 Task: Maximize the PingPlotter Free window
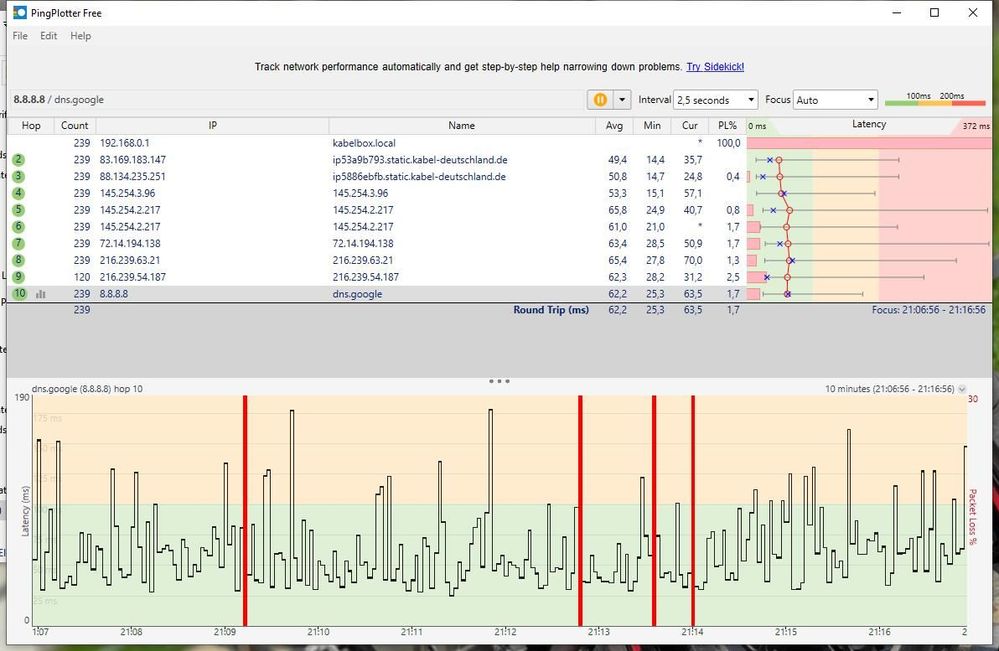point(934,13)
